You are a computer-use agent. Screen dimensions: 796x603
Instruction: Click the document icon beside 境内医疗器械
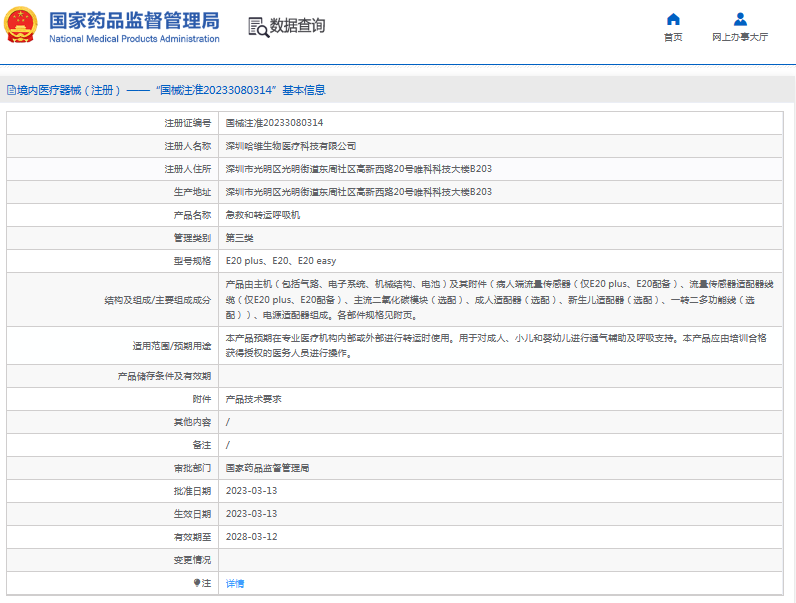click(x=10, y=90)
